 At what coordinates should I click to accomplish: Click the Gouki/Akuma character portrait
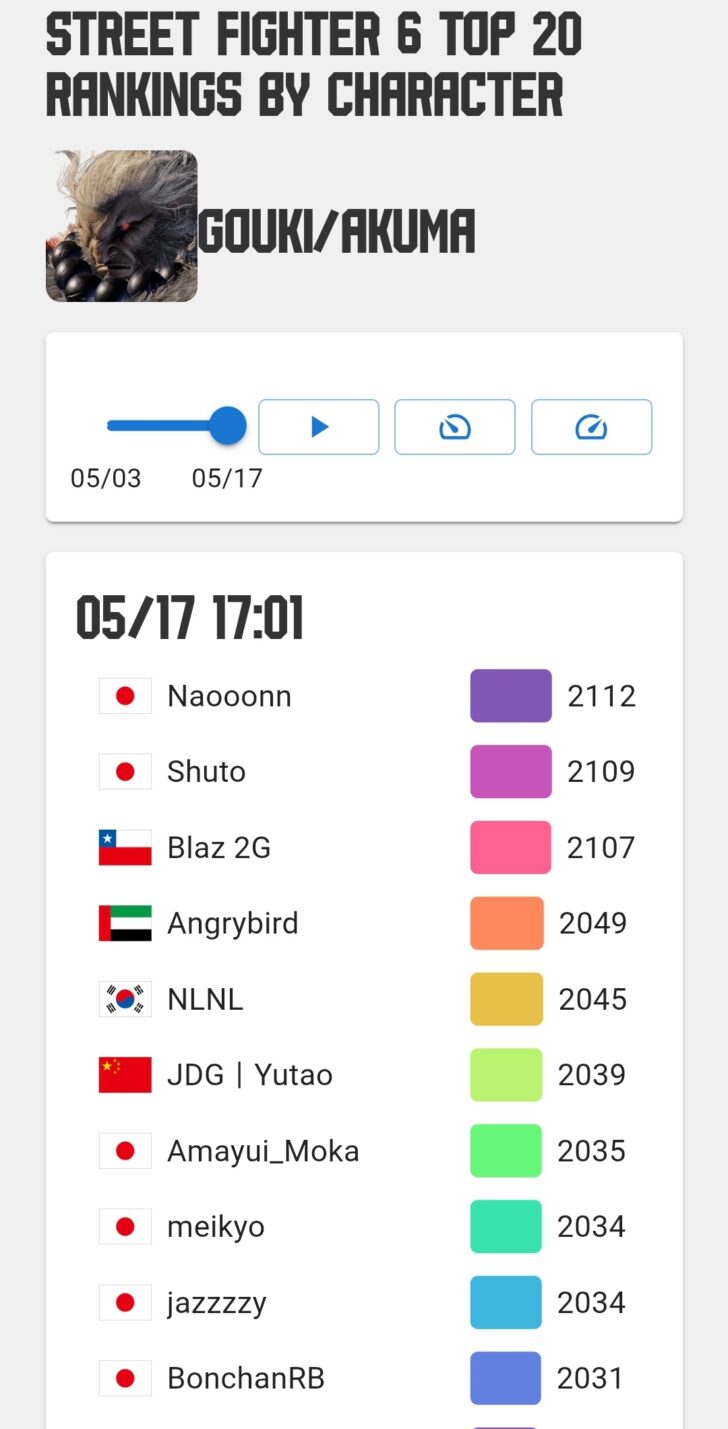[x=121, y=226]
